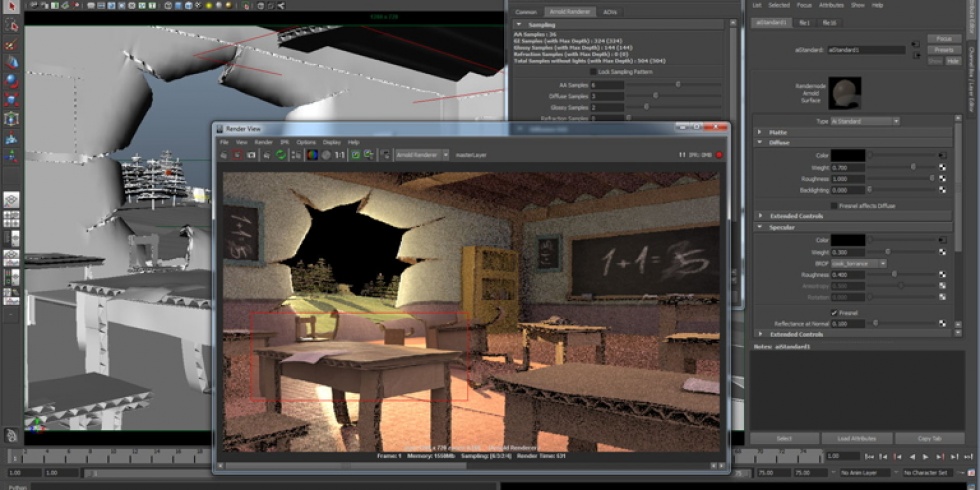Image resolution: width=980 pixels, height=490 pixels.
Task: Uncheck the Specular Fresnel checkbox
Action: pos(835,312)
